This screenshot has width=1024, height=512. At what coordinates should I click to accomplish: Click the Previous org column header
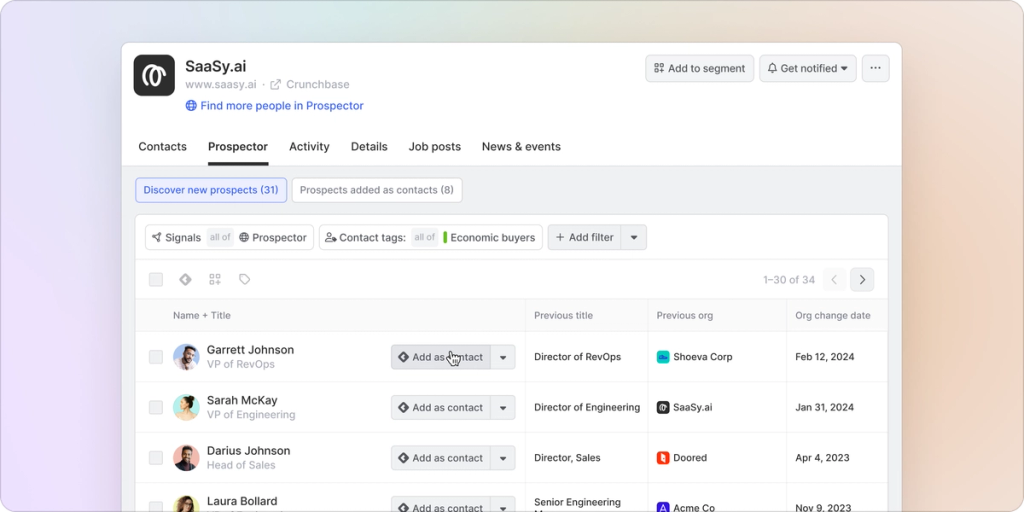coord(685,315)
